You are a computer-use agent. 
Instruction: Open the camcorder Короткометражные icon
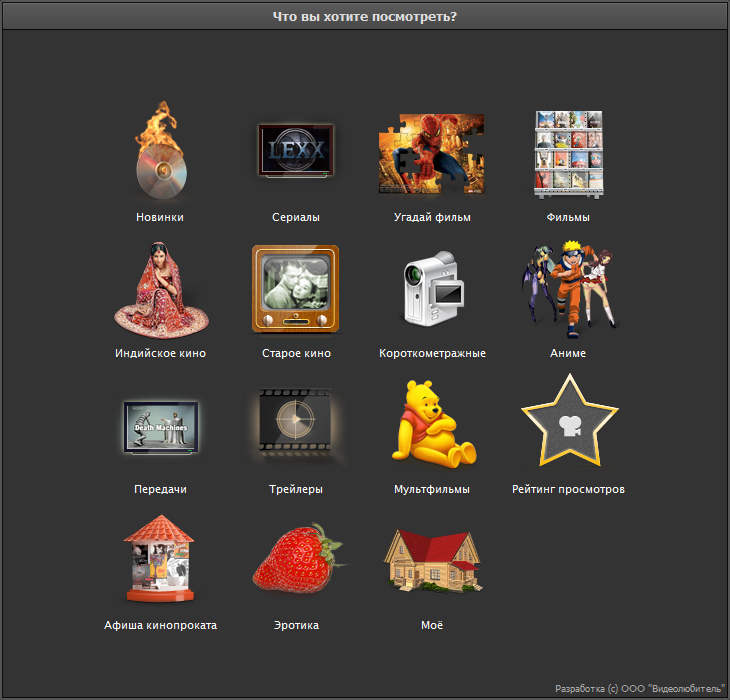click(433, 289)
